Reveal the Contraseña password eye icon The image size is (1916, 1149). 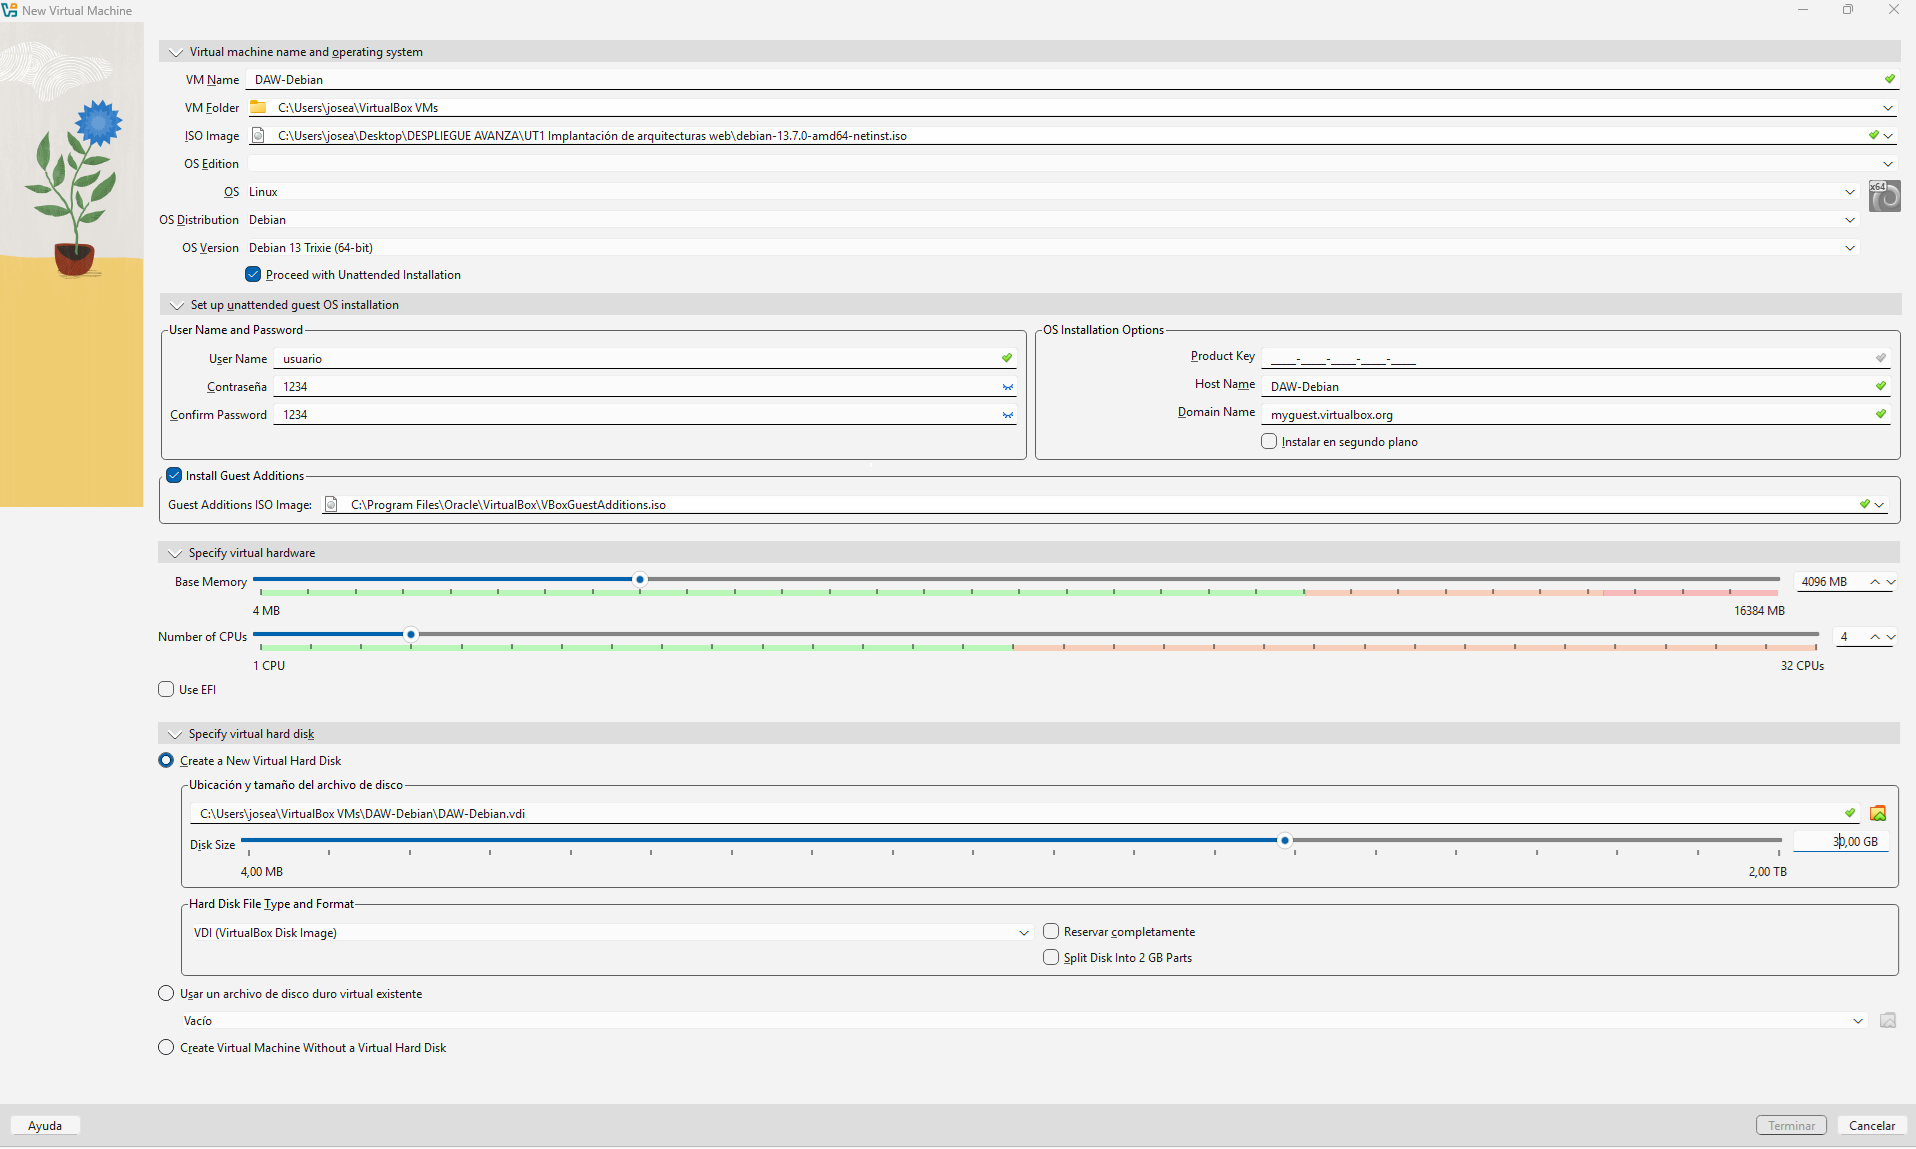1007,387
